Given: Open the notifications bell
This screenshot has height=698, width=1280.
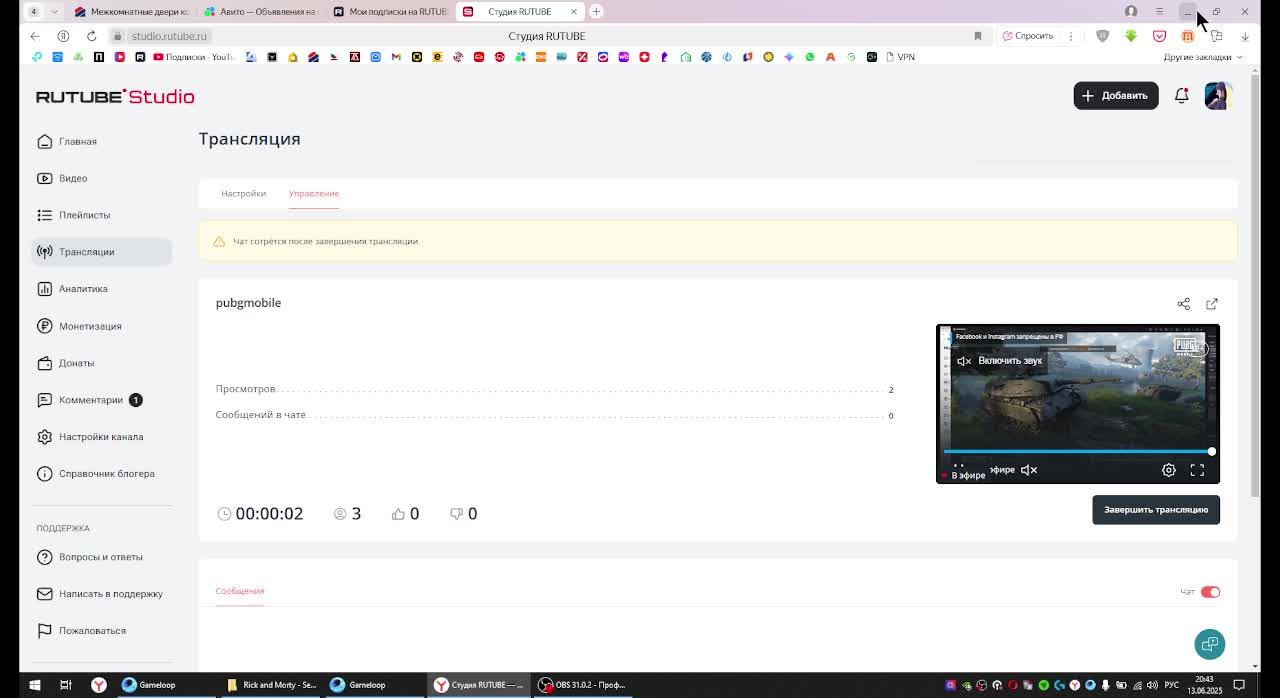Looking at the screenshot, I should point(1181,96).
